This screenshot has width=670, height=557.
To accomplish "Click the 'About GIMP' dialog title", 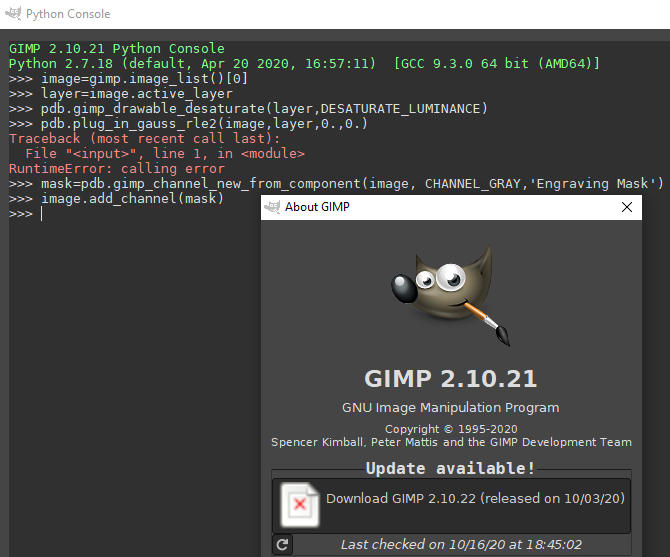I will pyautogui.click(x=317, y=207).
